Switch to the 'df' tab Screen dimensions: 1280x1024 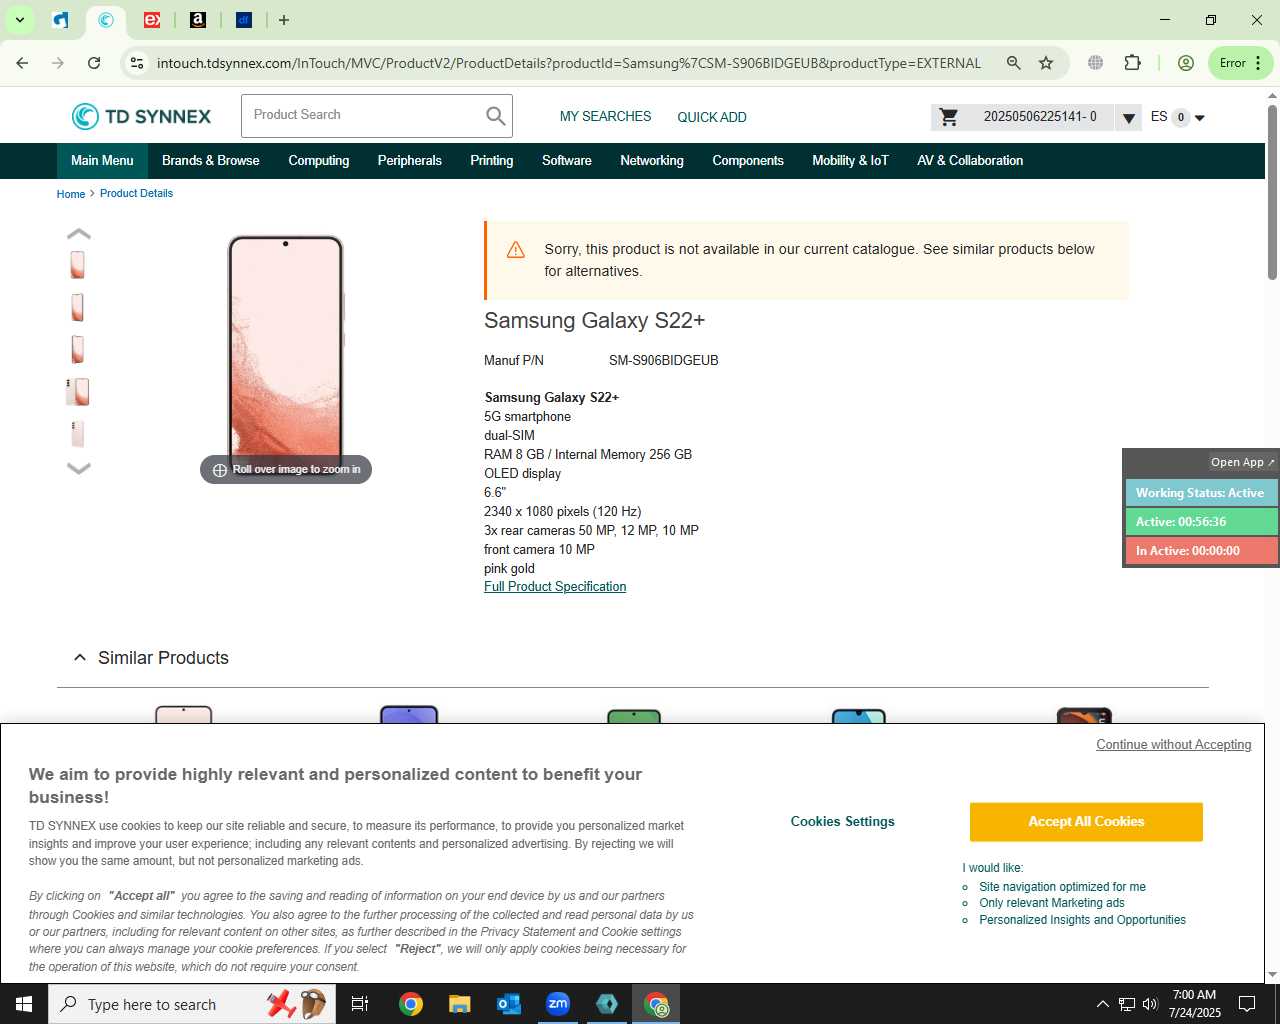coord(244,20)
